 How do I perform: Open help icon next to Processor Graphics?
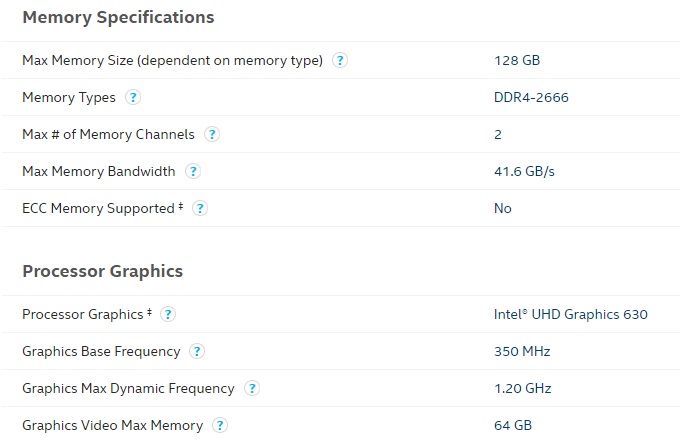(168, 314)
